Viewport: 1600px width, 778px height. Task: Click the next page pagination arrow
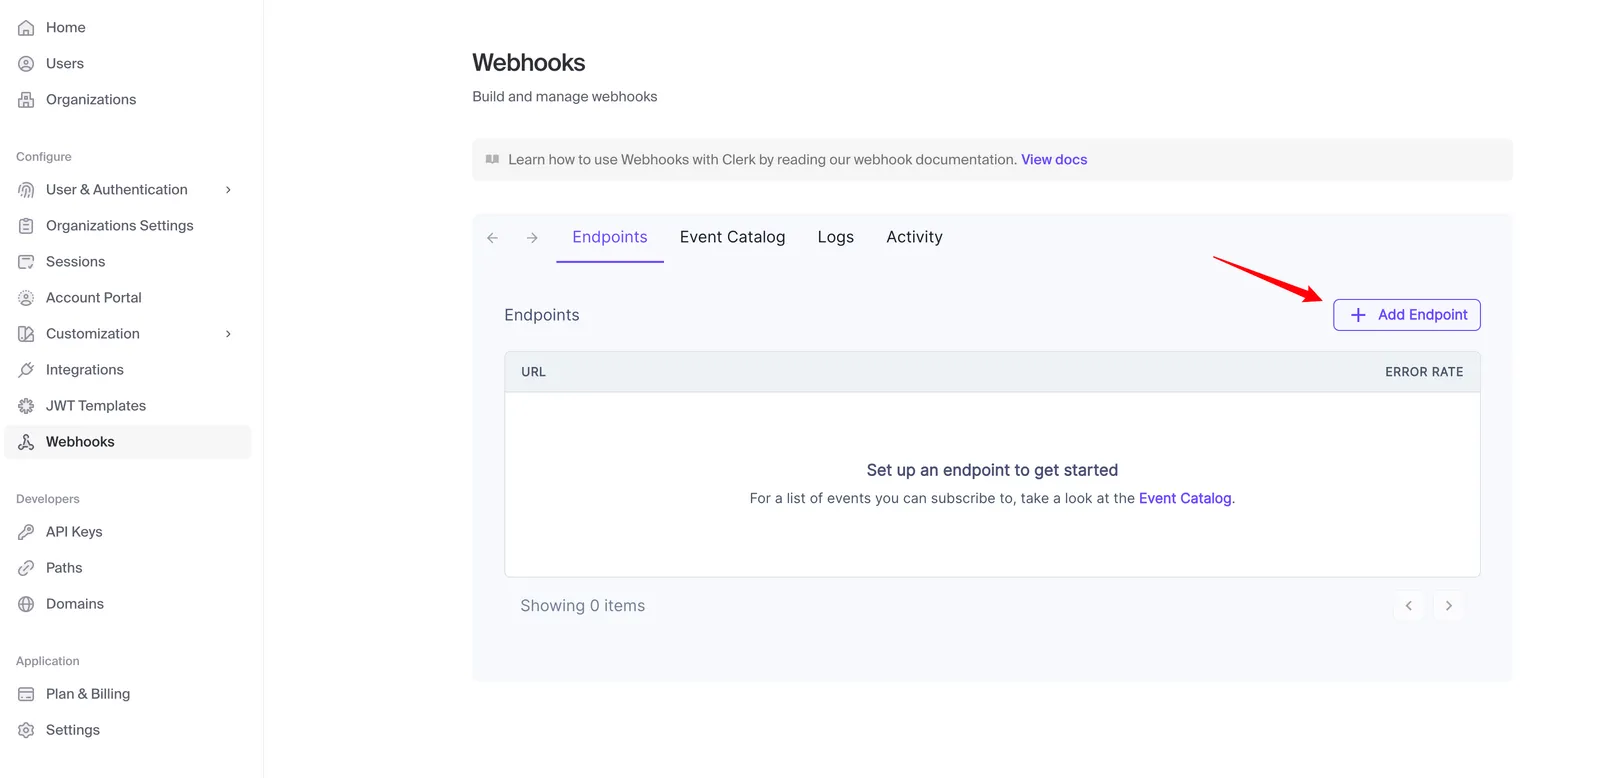coord(1448,605)
